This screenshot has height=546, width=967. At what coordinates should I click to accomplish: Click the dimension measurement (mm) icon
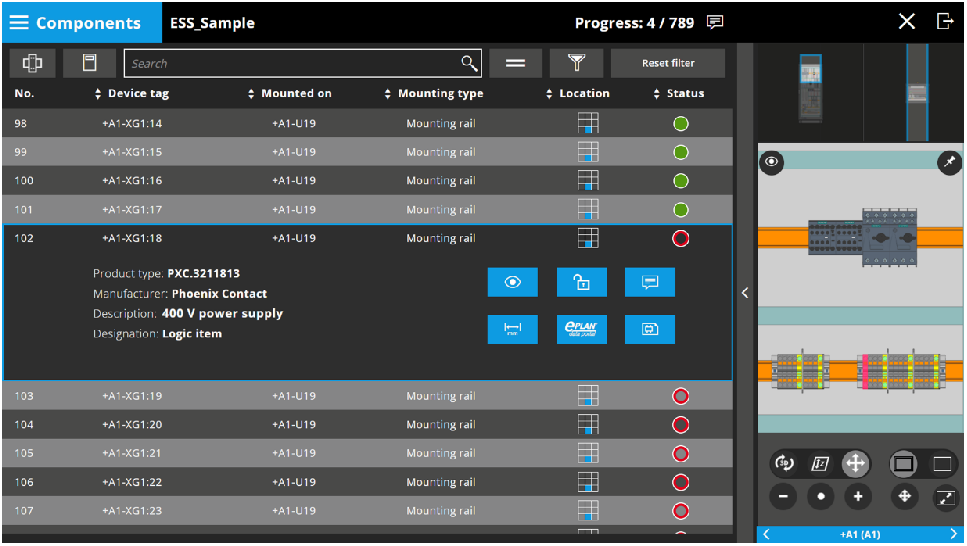point(513,329)
